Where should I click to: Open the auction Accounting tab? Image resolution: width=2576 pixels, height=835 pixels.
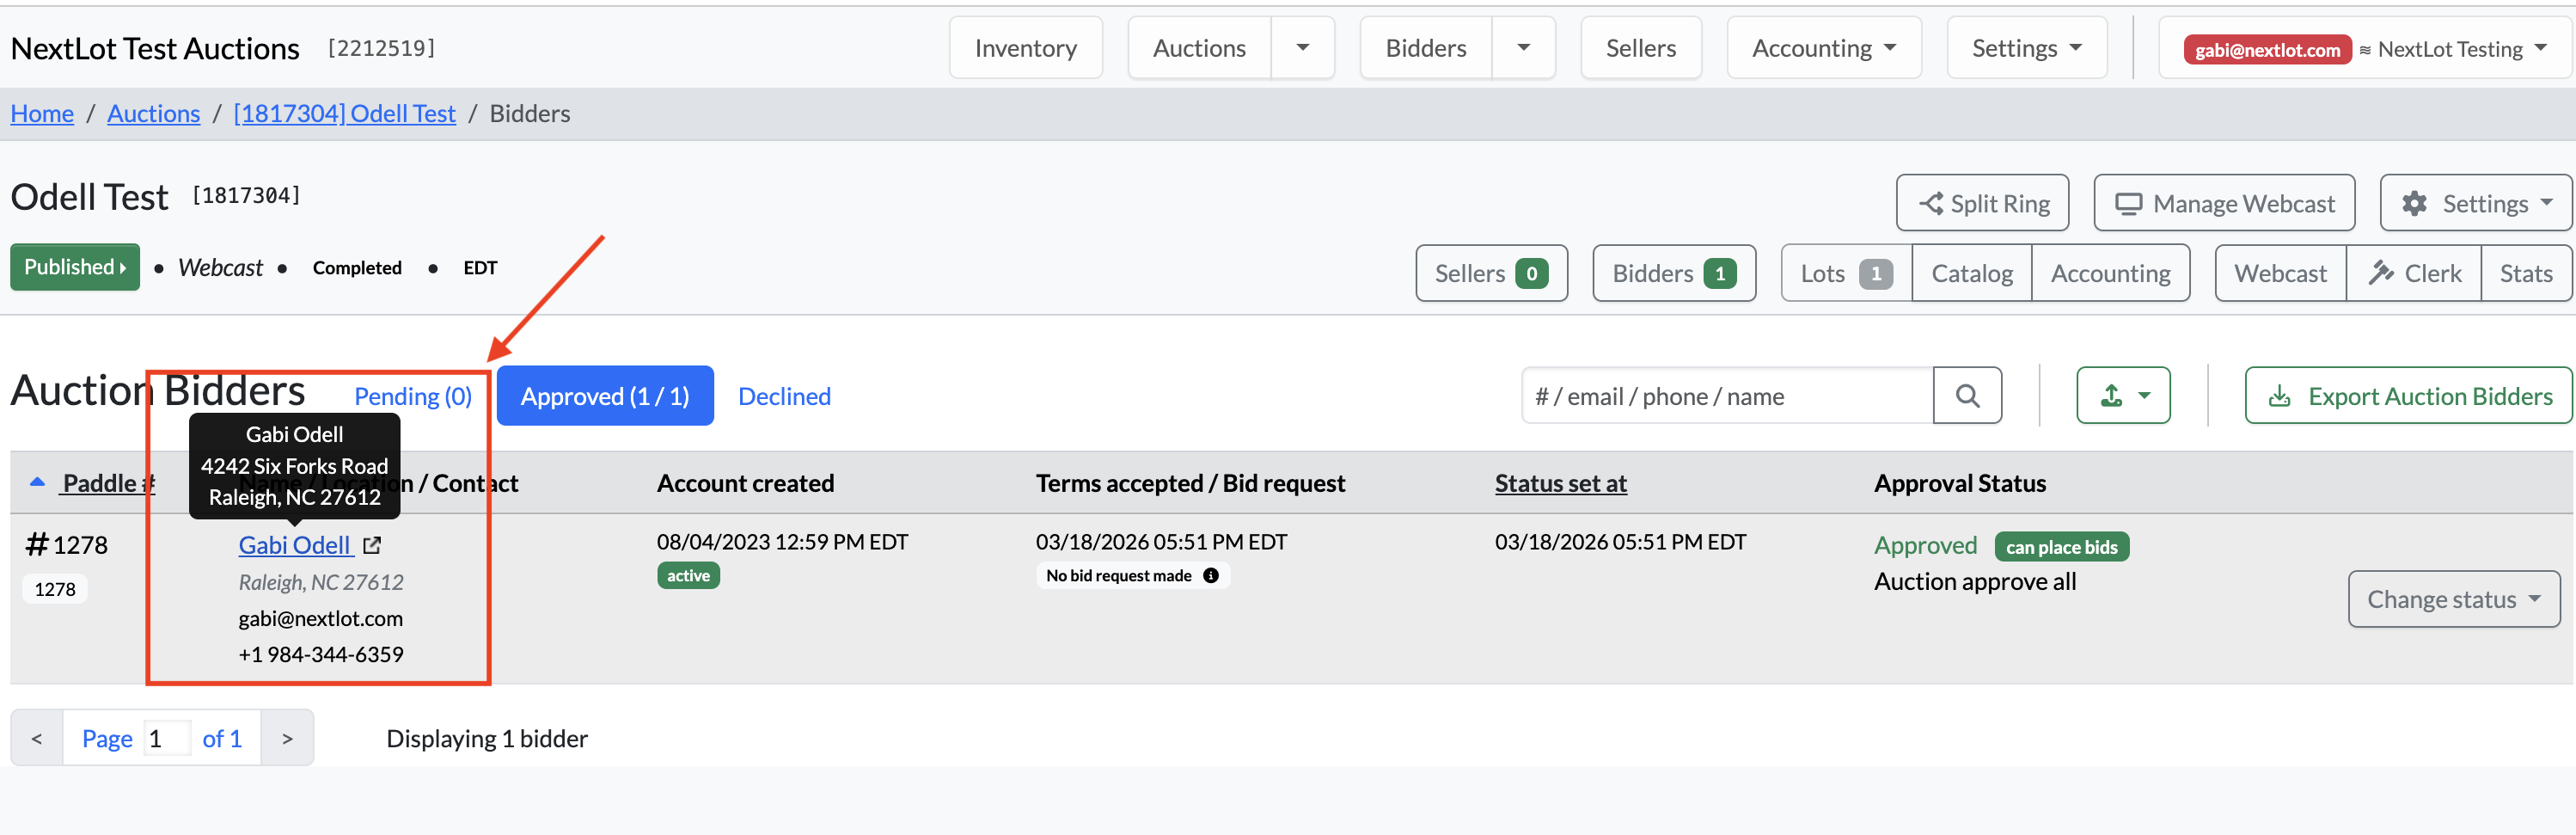(x=2110, y=273)
